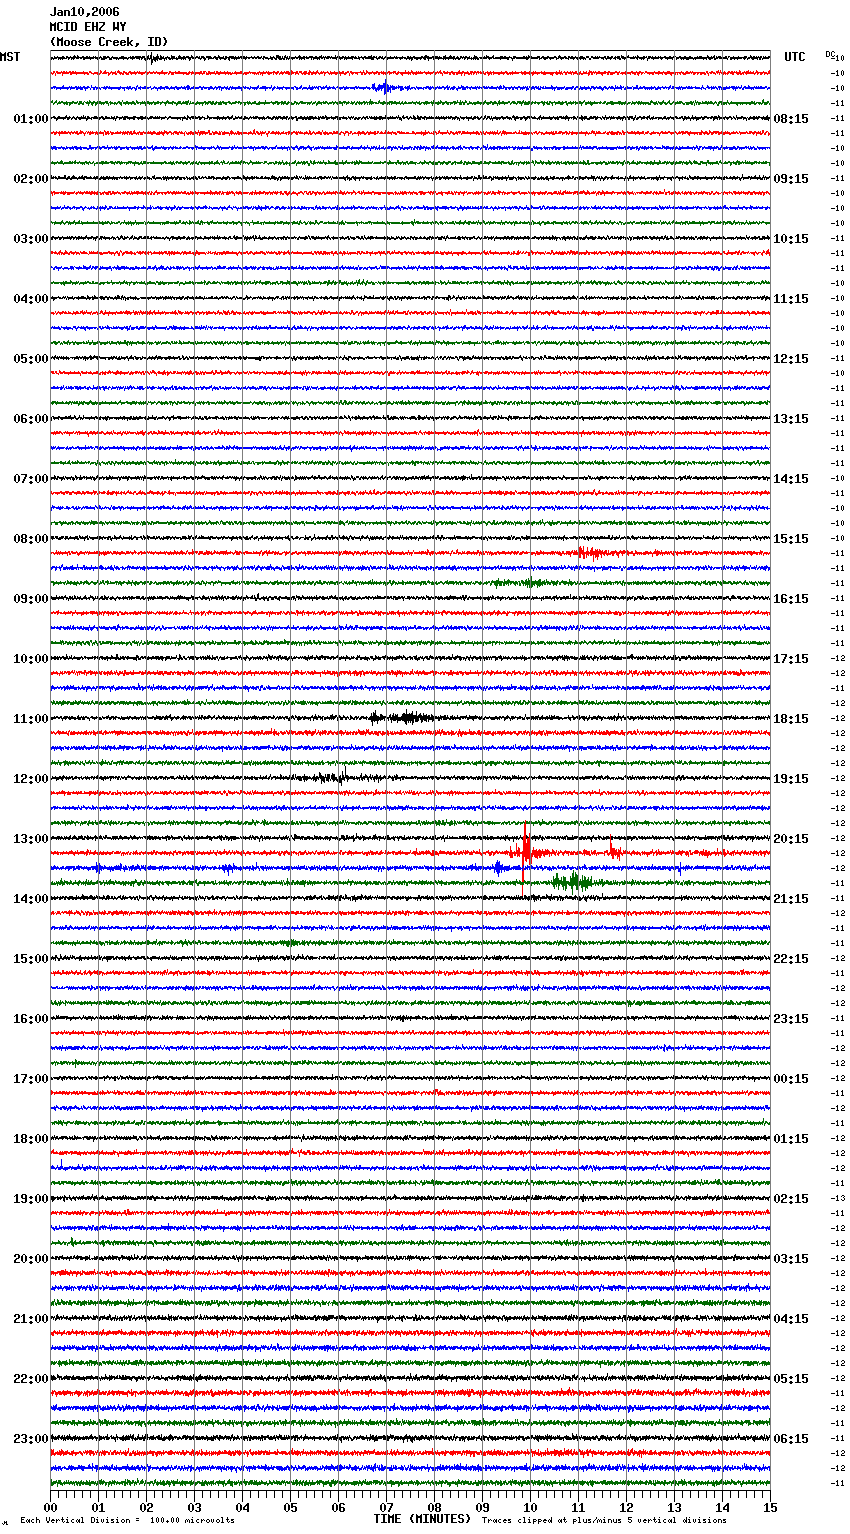Click the 08:15 UTC time label
Screen dimensions: 850x1534
coord(791,119)
